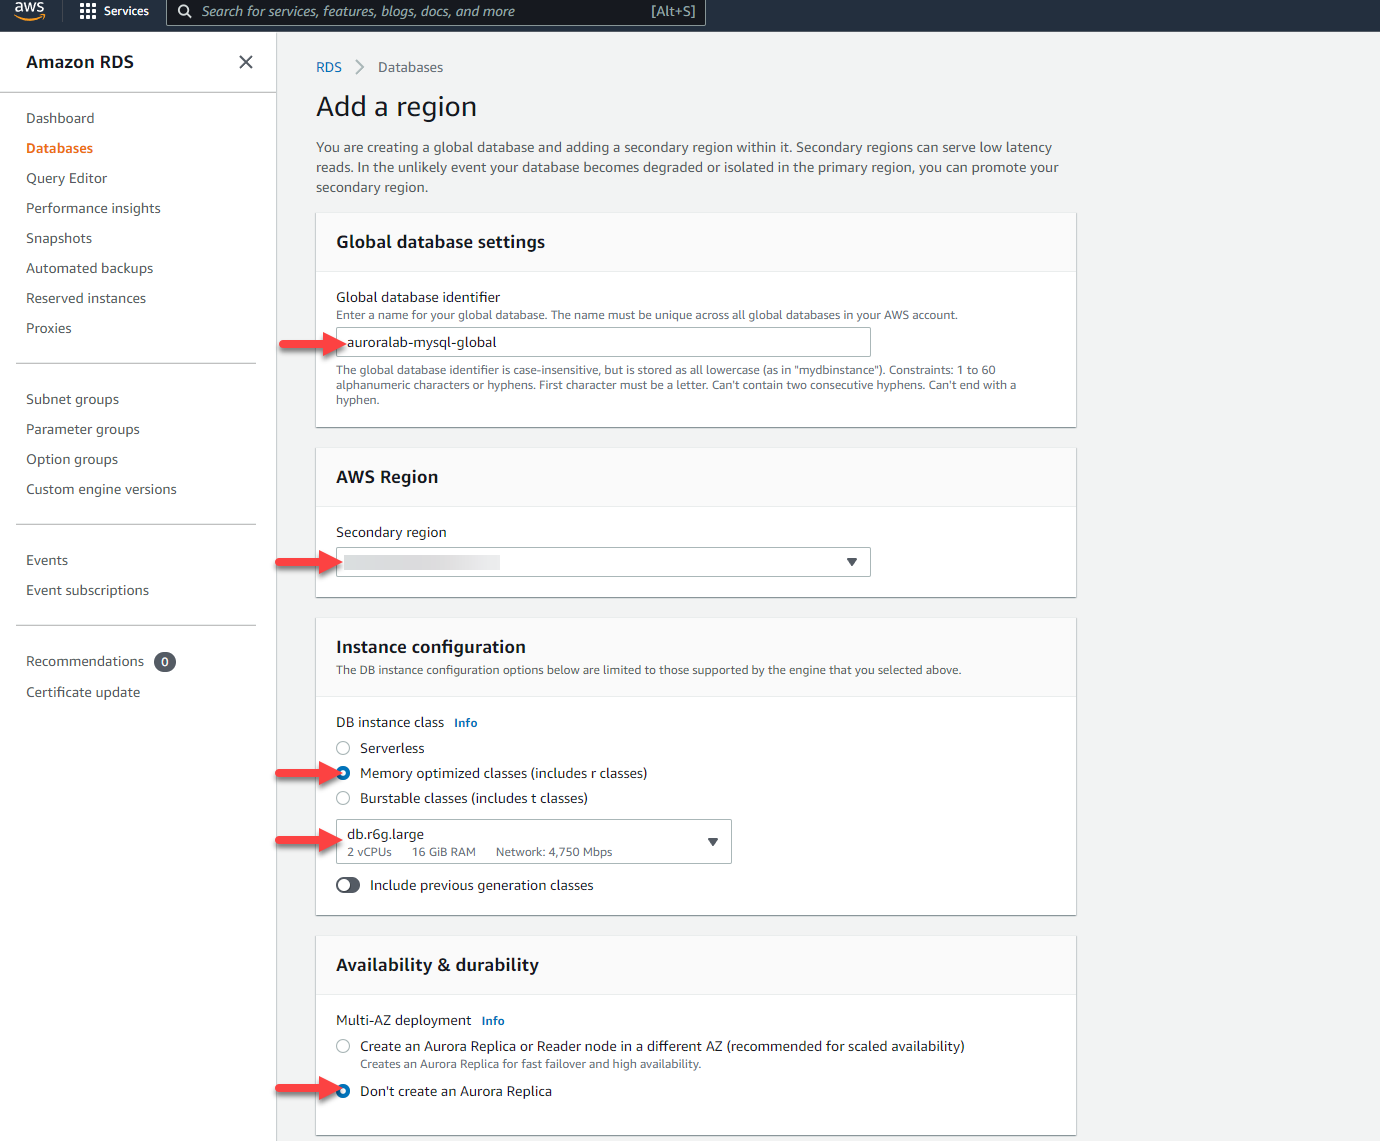Viewport: 1380px width, 1141px height.
Task: Open the Certificate update page
Action: [x=83, y=691]
